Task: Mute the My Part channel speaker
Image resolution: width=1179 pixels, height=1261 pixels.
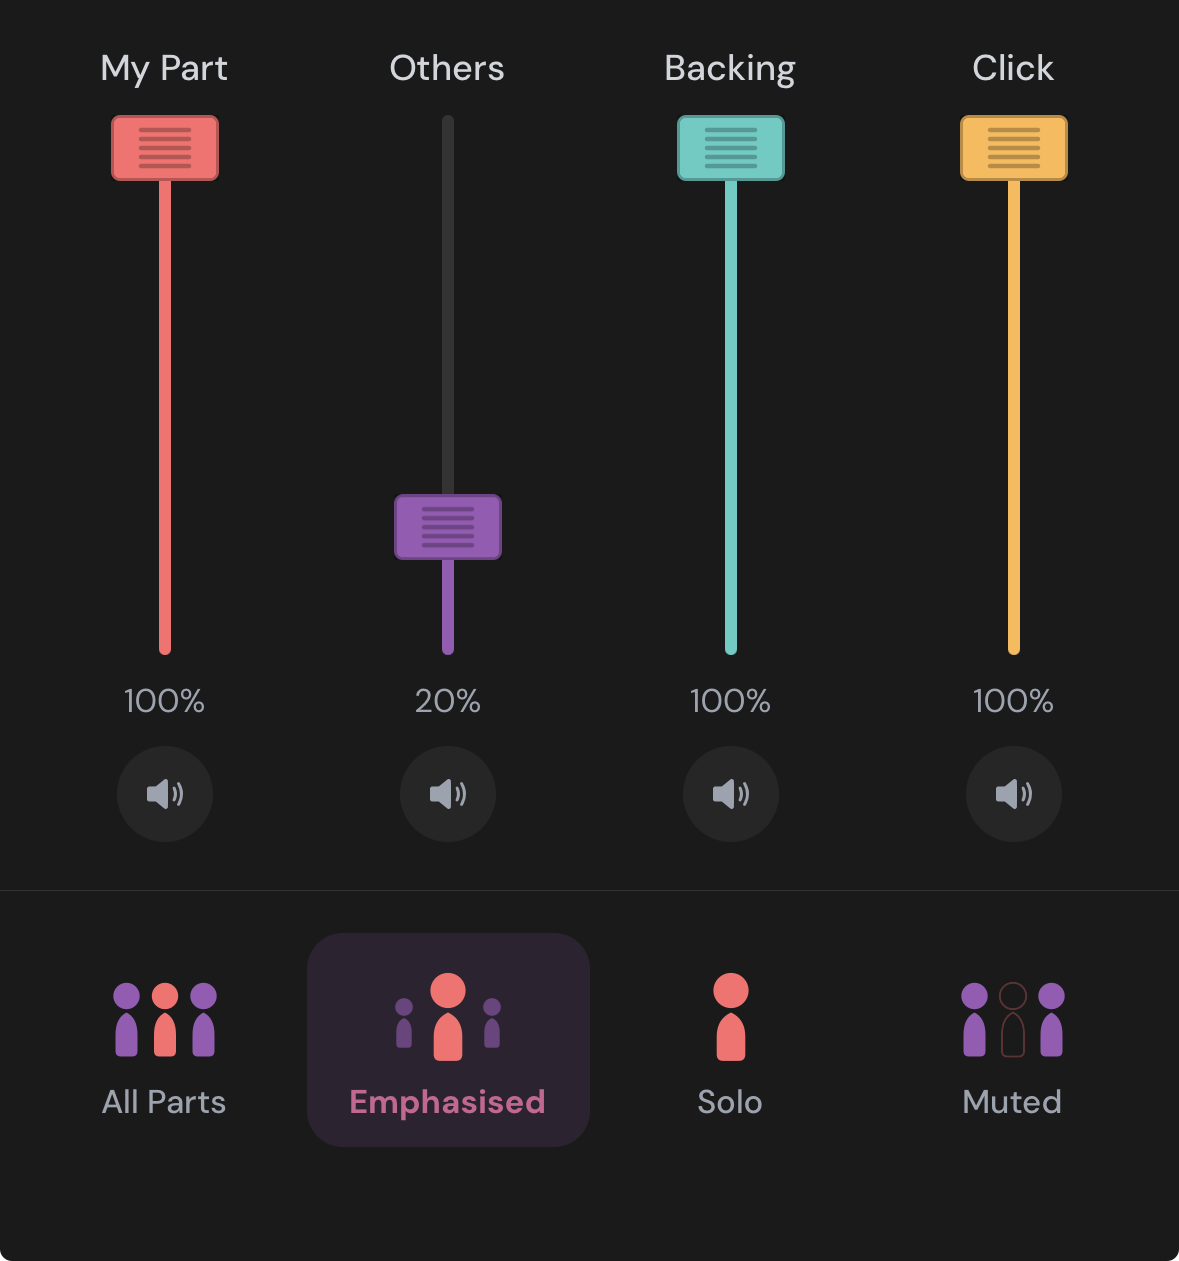Action: tap(165, 794)
